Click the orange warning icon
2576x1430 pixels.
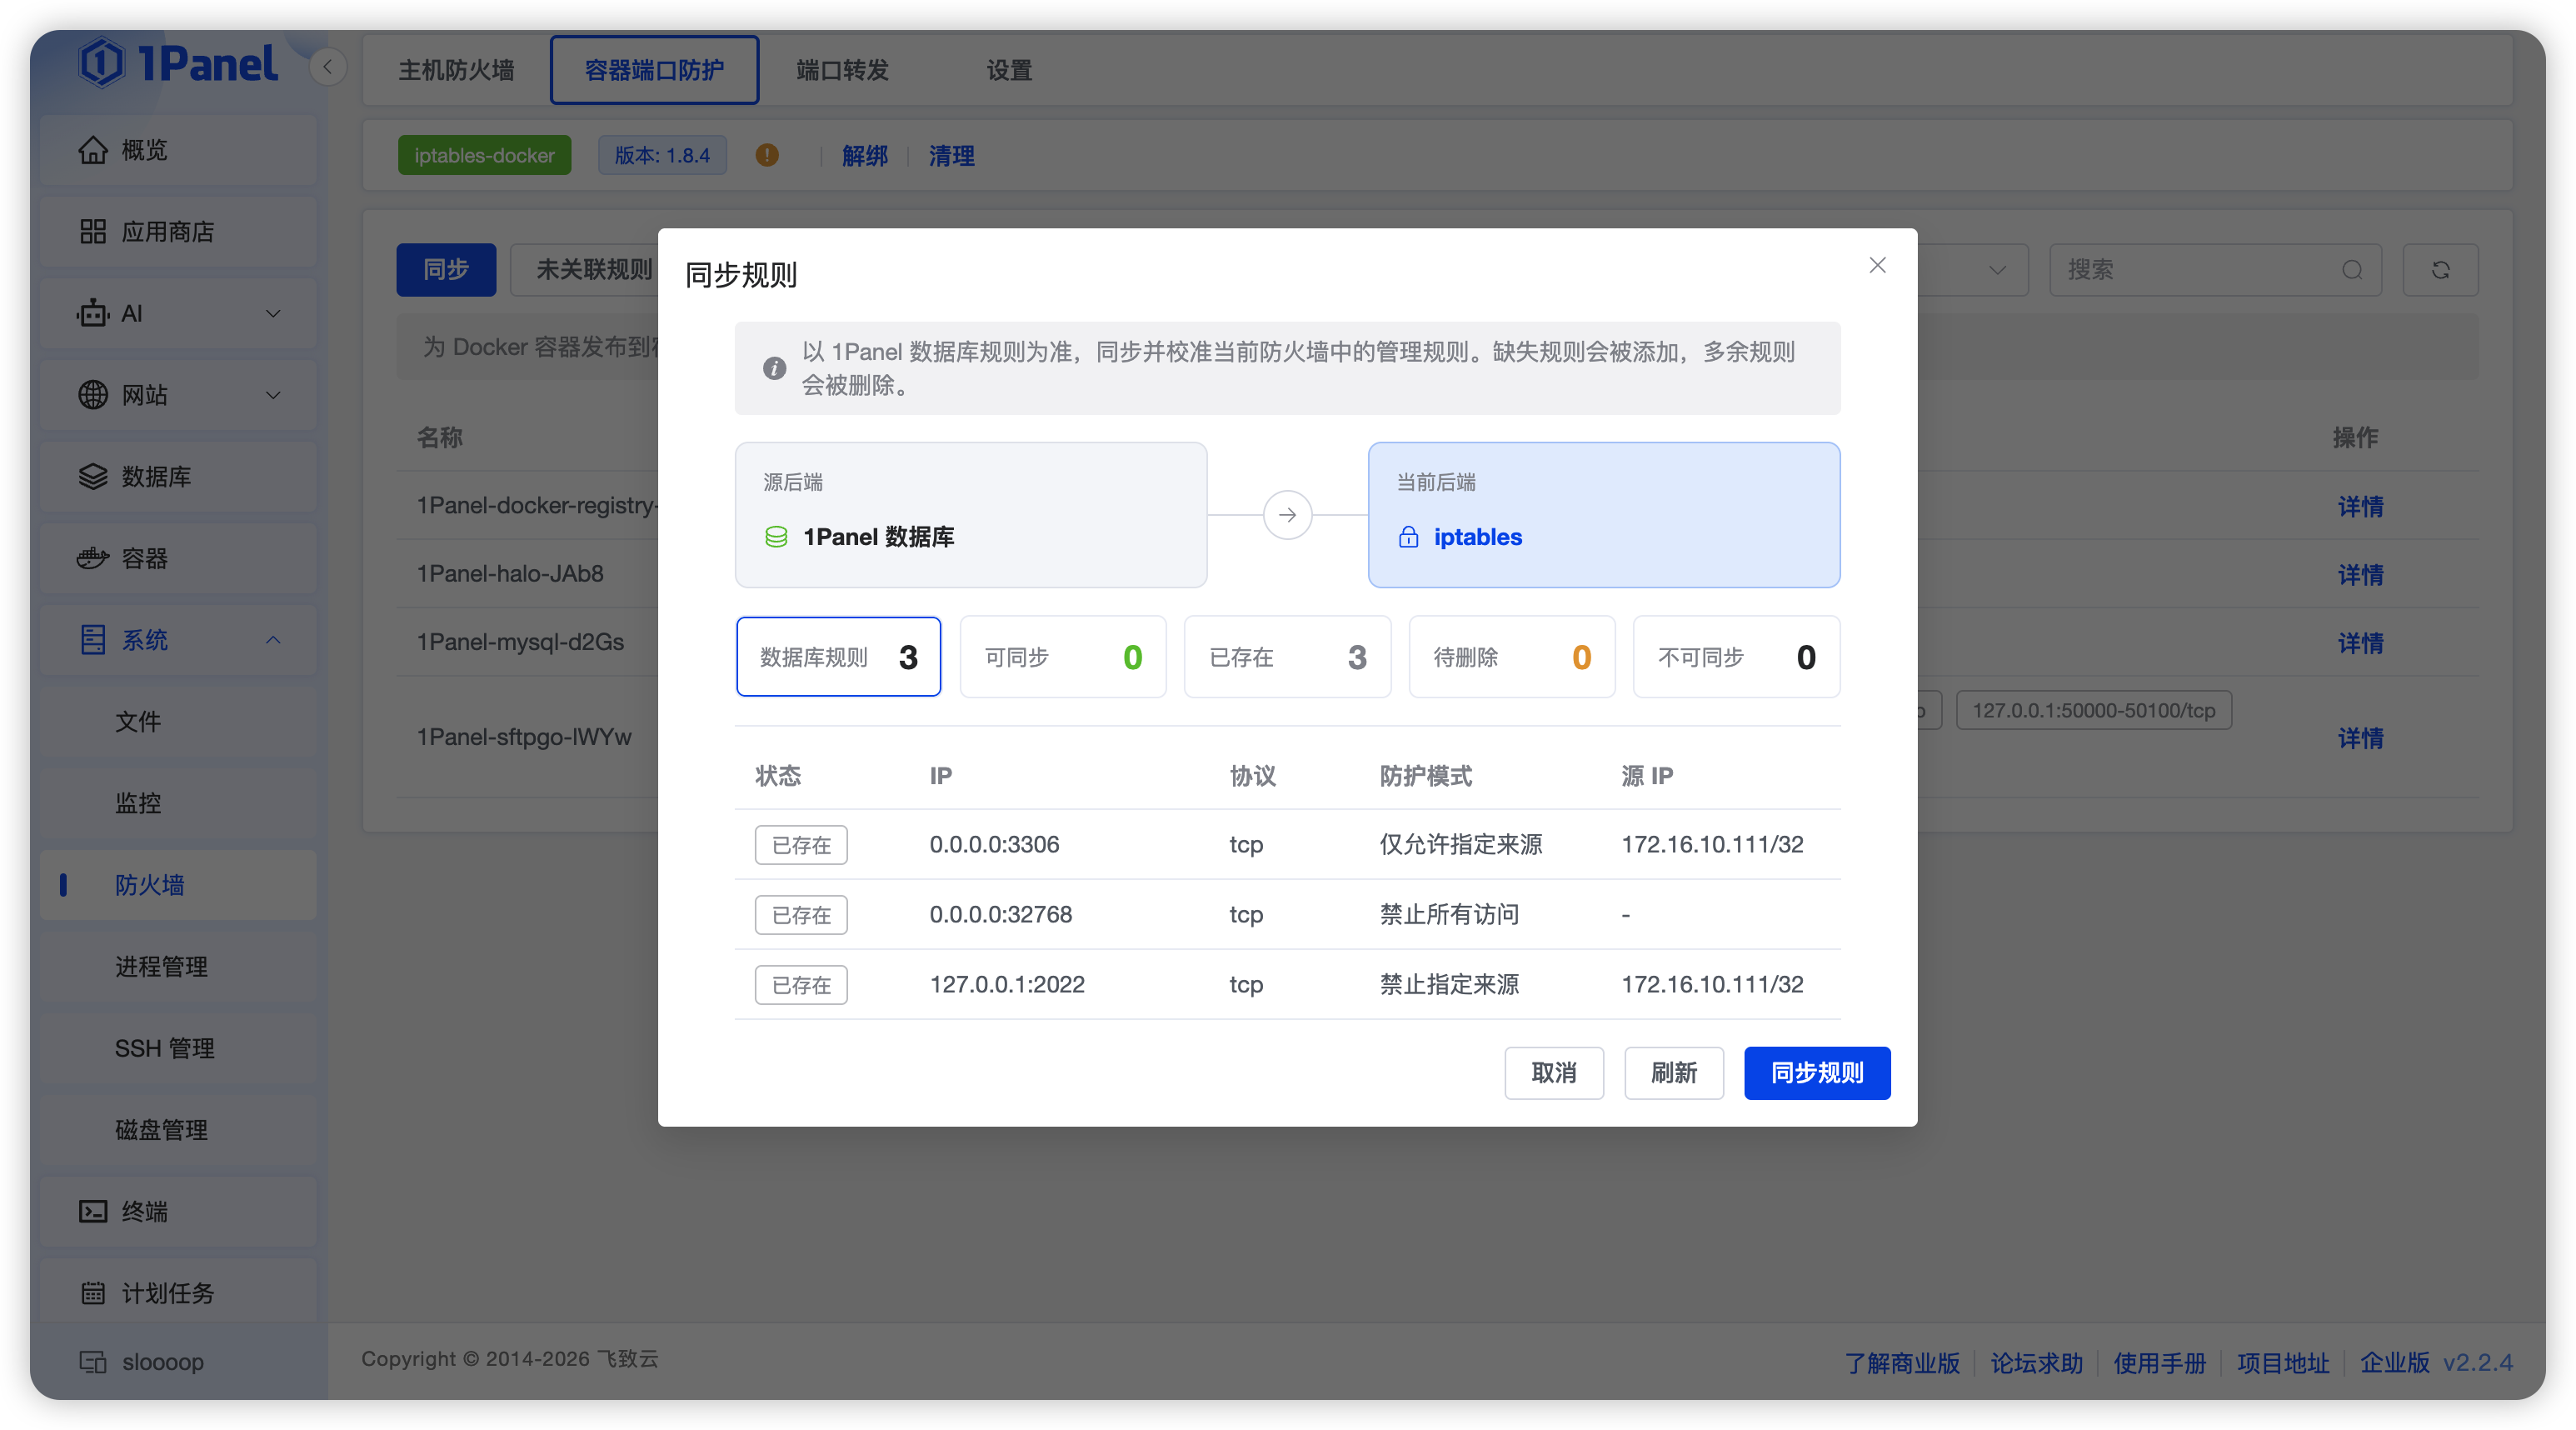coord(767,155)
